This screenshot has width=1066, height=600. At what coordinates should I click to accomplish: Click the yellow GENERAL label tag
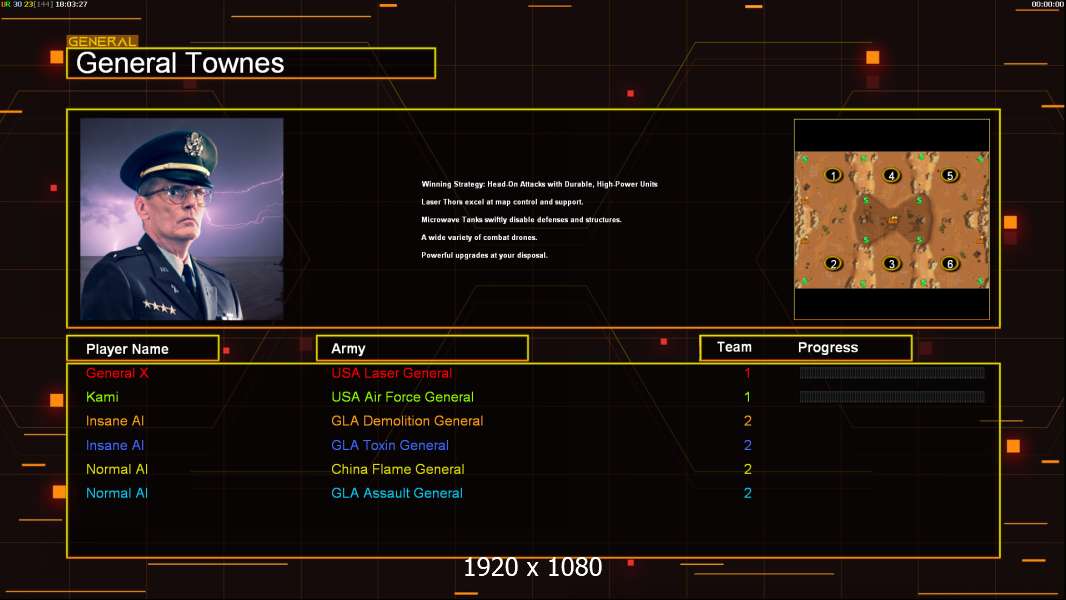click(103, 41)
